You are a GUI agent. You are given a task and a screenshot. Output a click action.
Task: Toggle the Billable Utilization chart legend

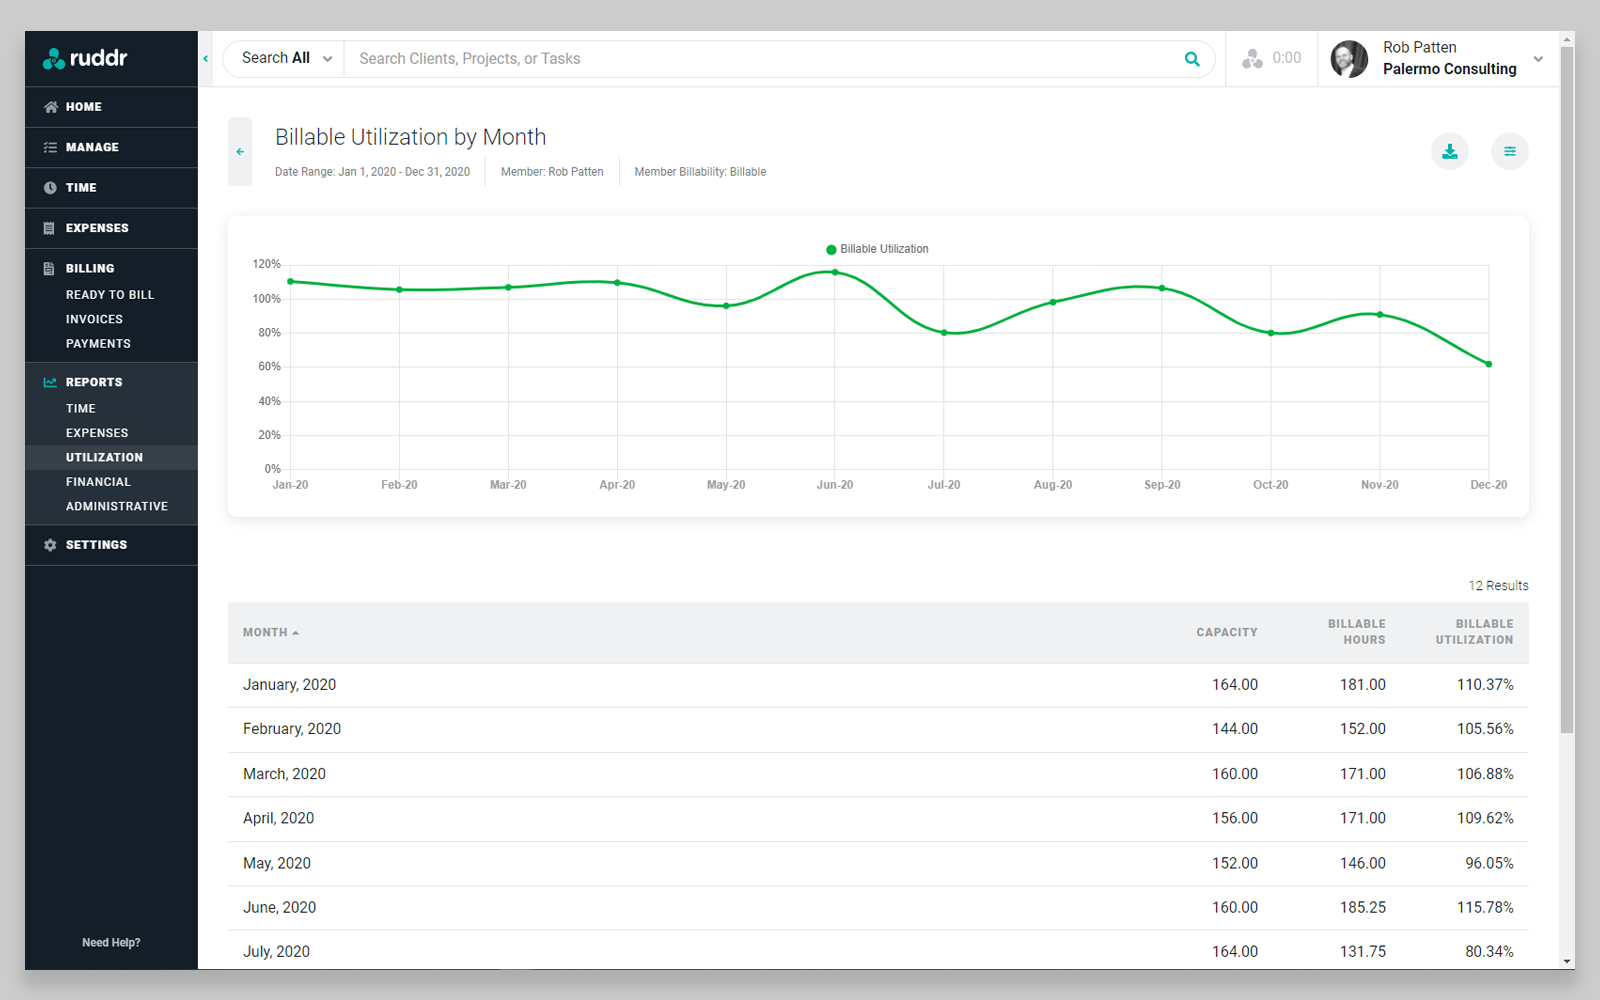(876, 248)
